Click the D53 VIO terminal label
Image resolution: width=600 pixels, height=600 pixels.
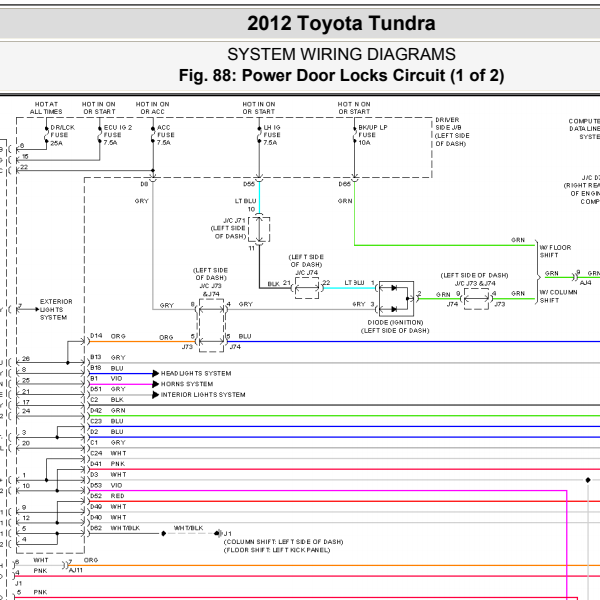(x=106, y=486)
